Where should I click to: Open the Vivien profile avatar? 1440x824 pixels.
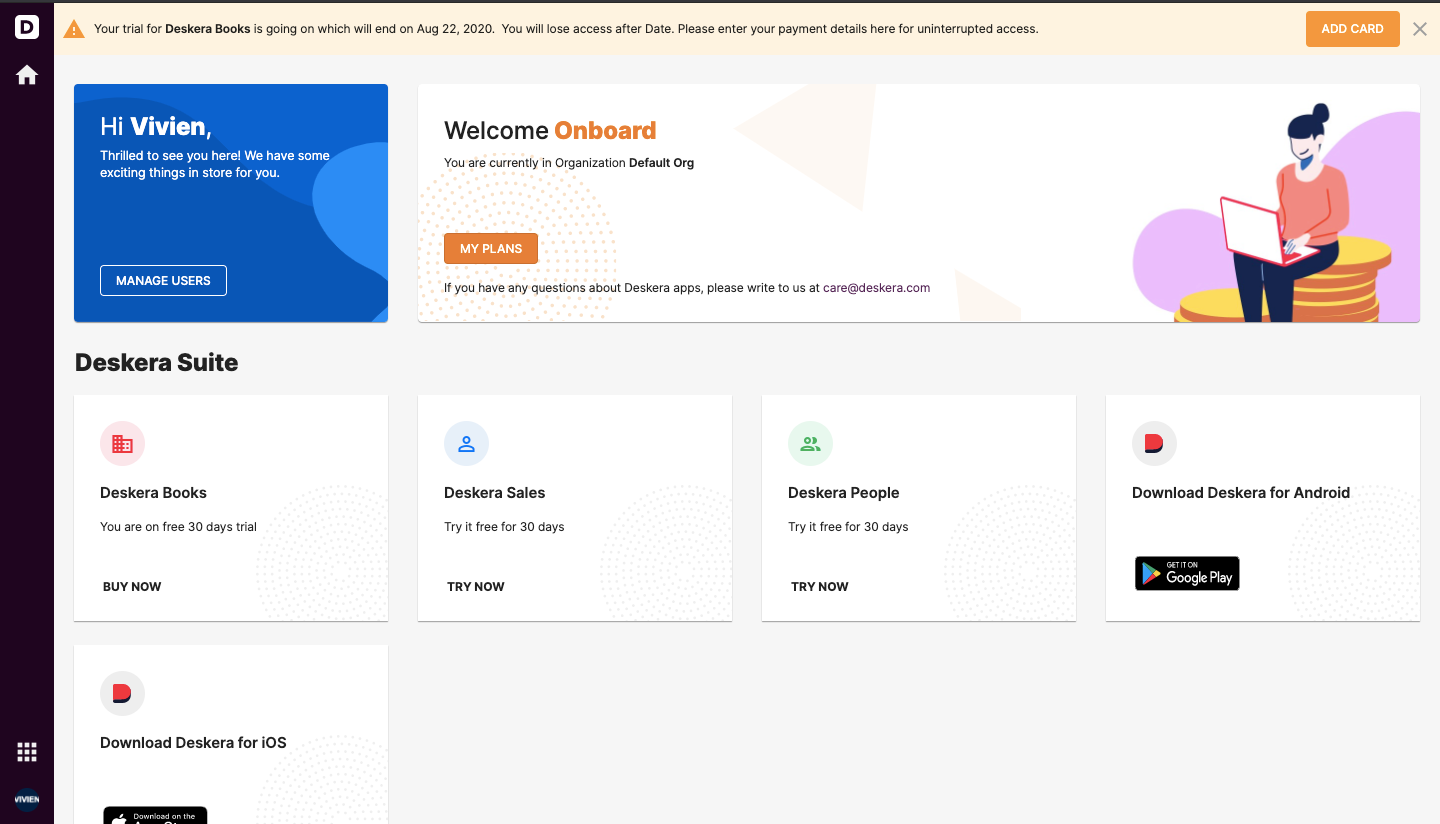point(27,799)
